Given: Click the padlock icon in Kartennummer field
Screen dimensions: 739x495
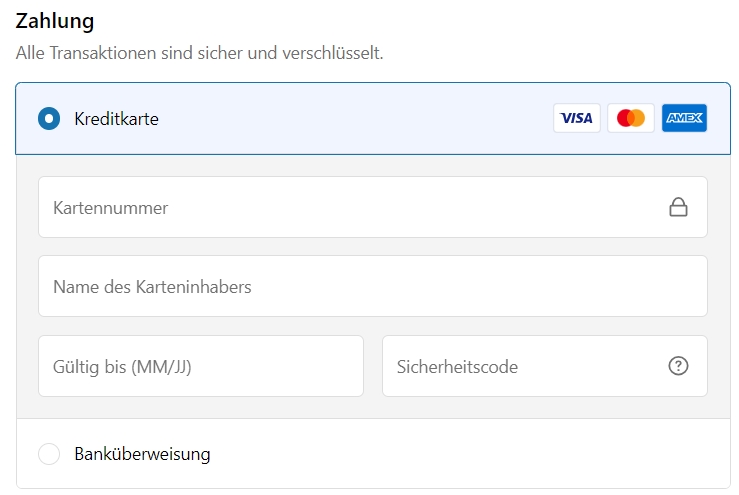Looking at the screenshot, I should pos(678,207).
